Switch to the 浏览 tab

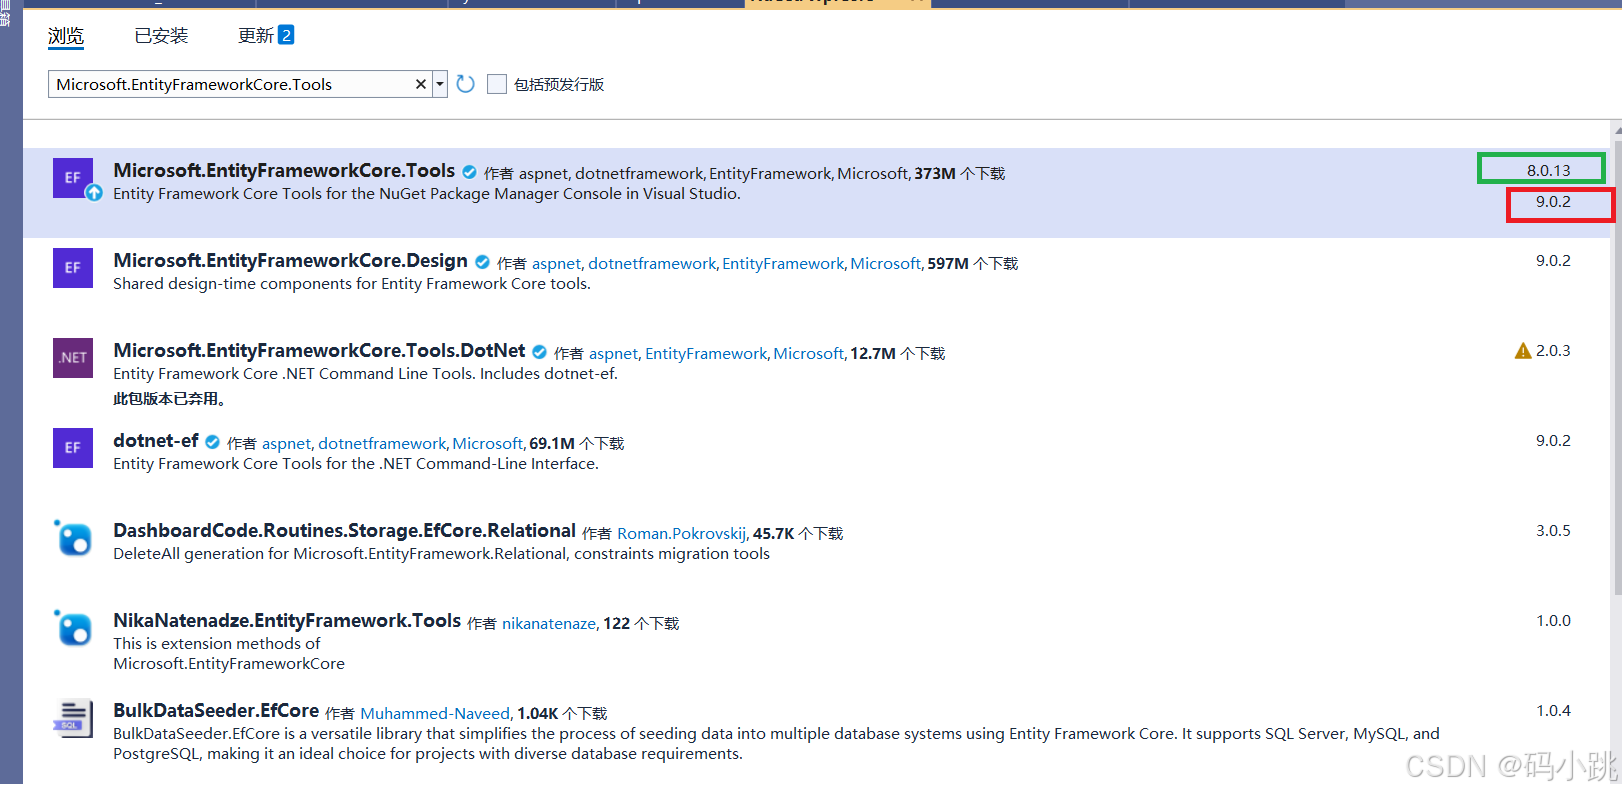(x=66, y=36)
